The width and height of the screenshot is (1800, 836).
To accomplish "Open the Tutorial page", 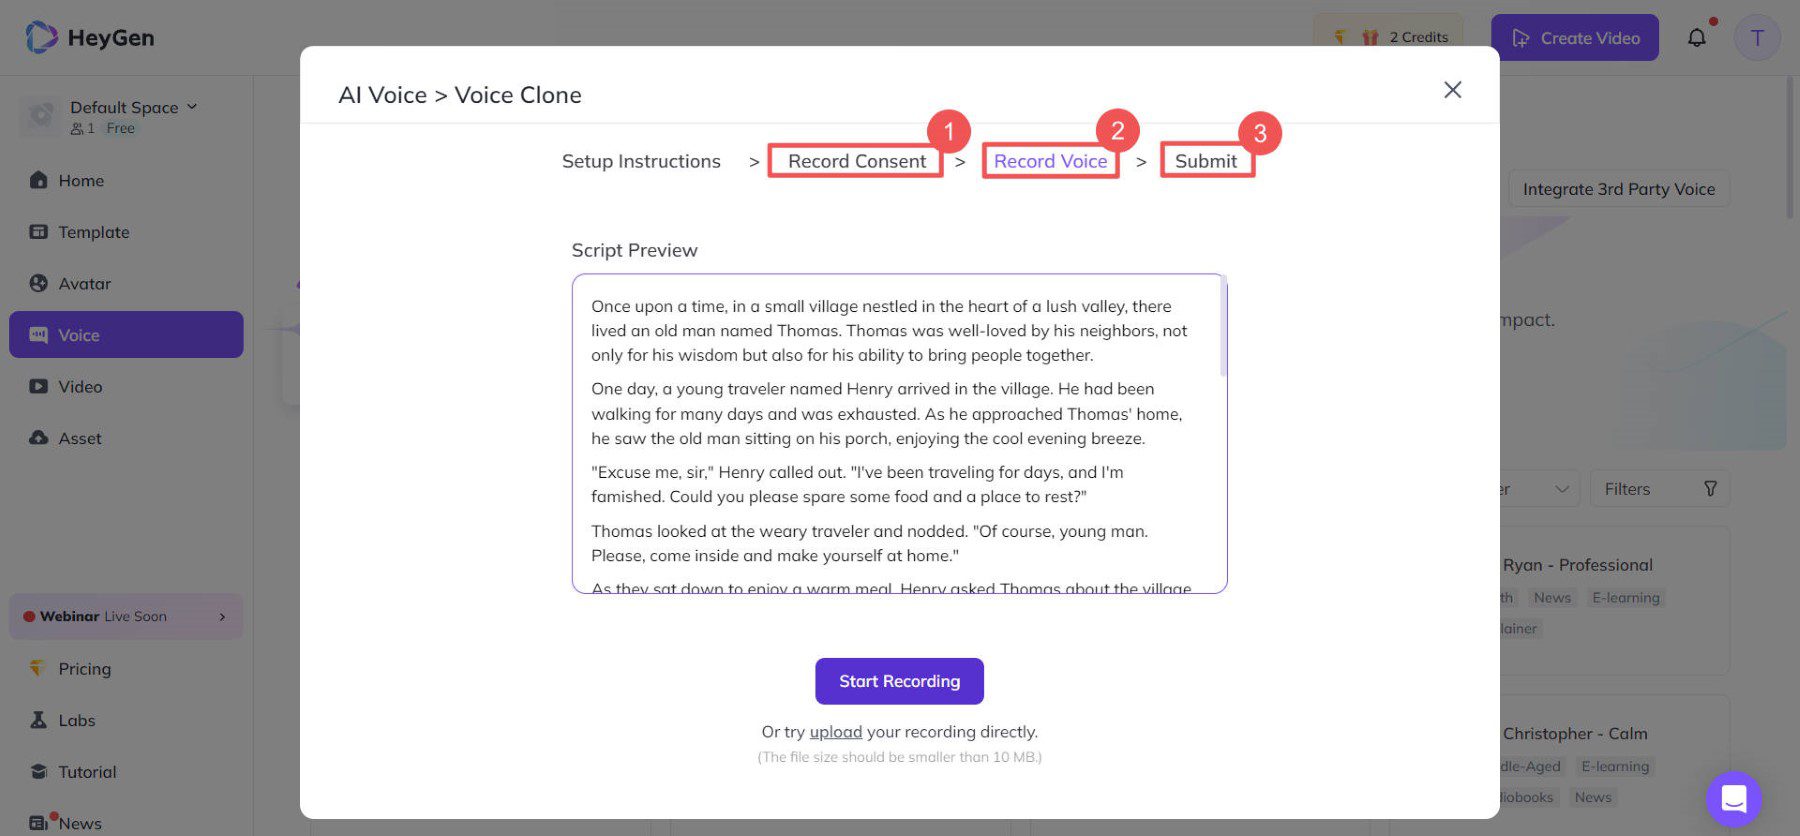I will [x=87, y=771].
